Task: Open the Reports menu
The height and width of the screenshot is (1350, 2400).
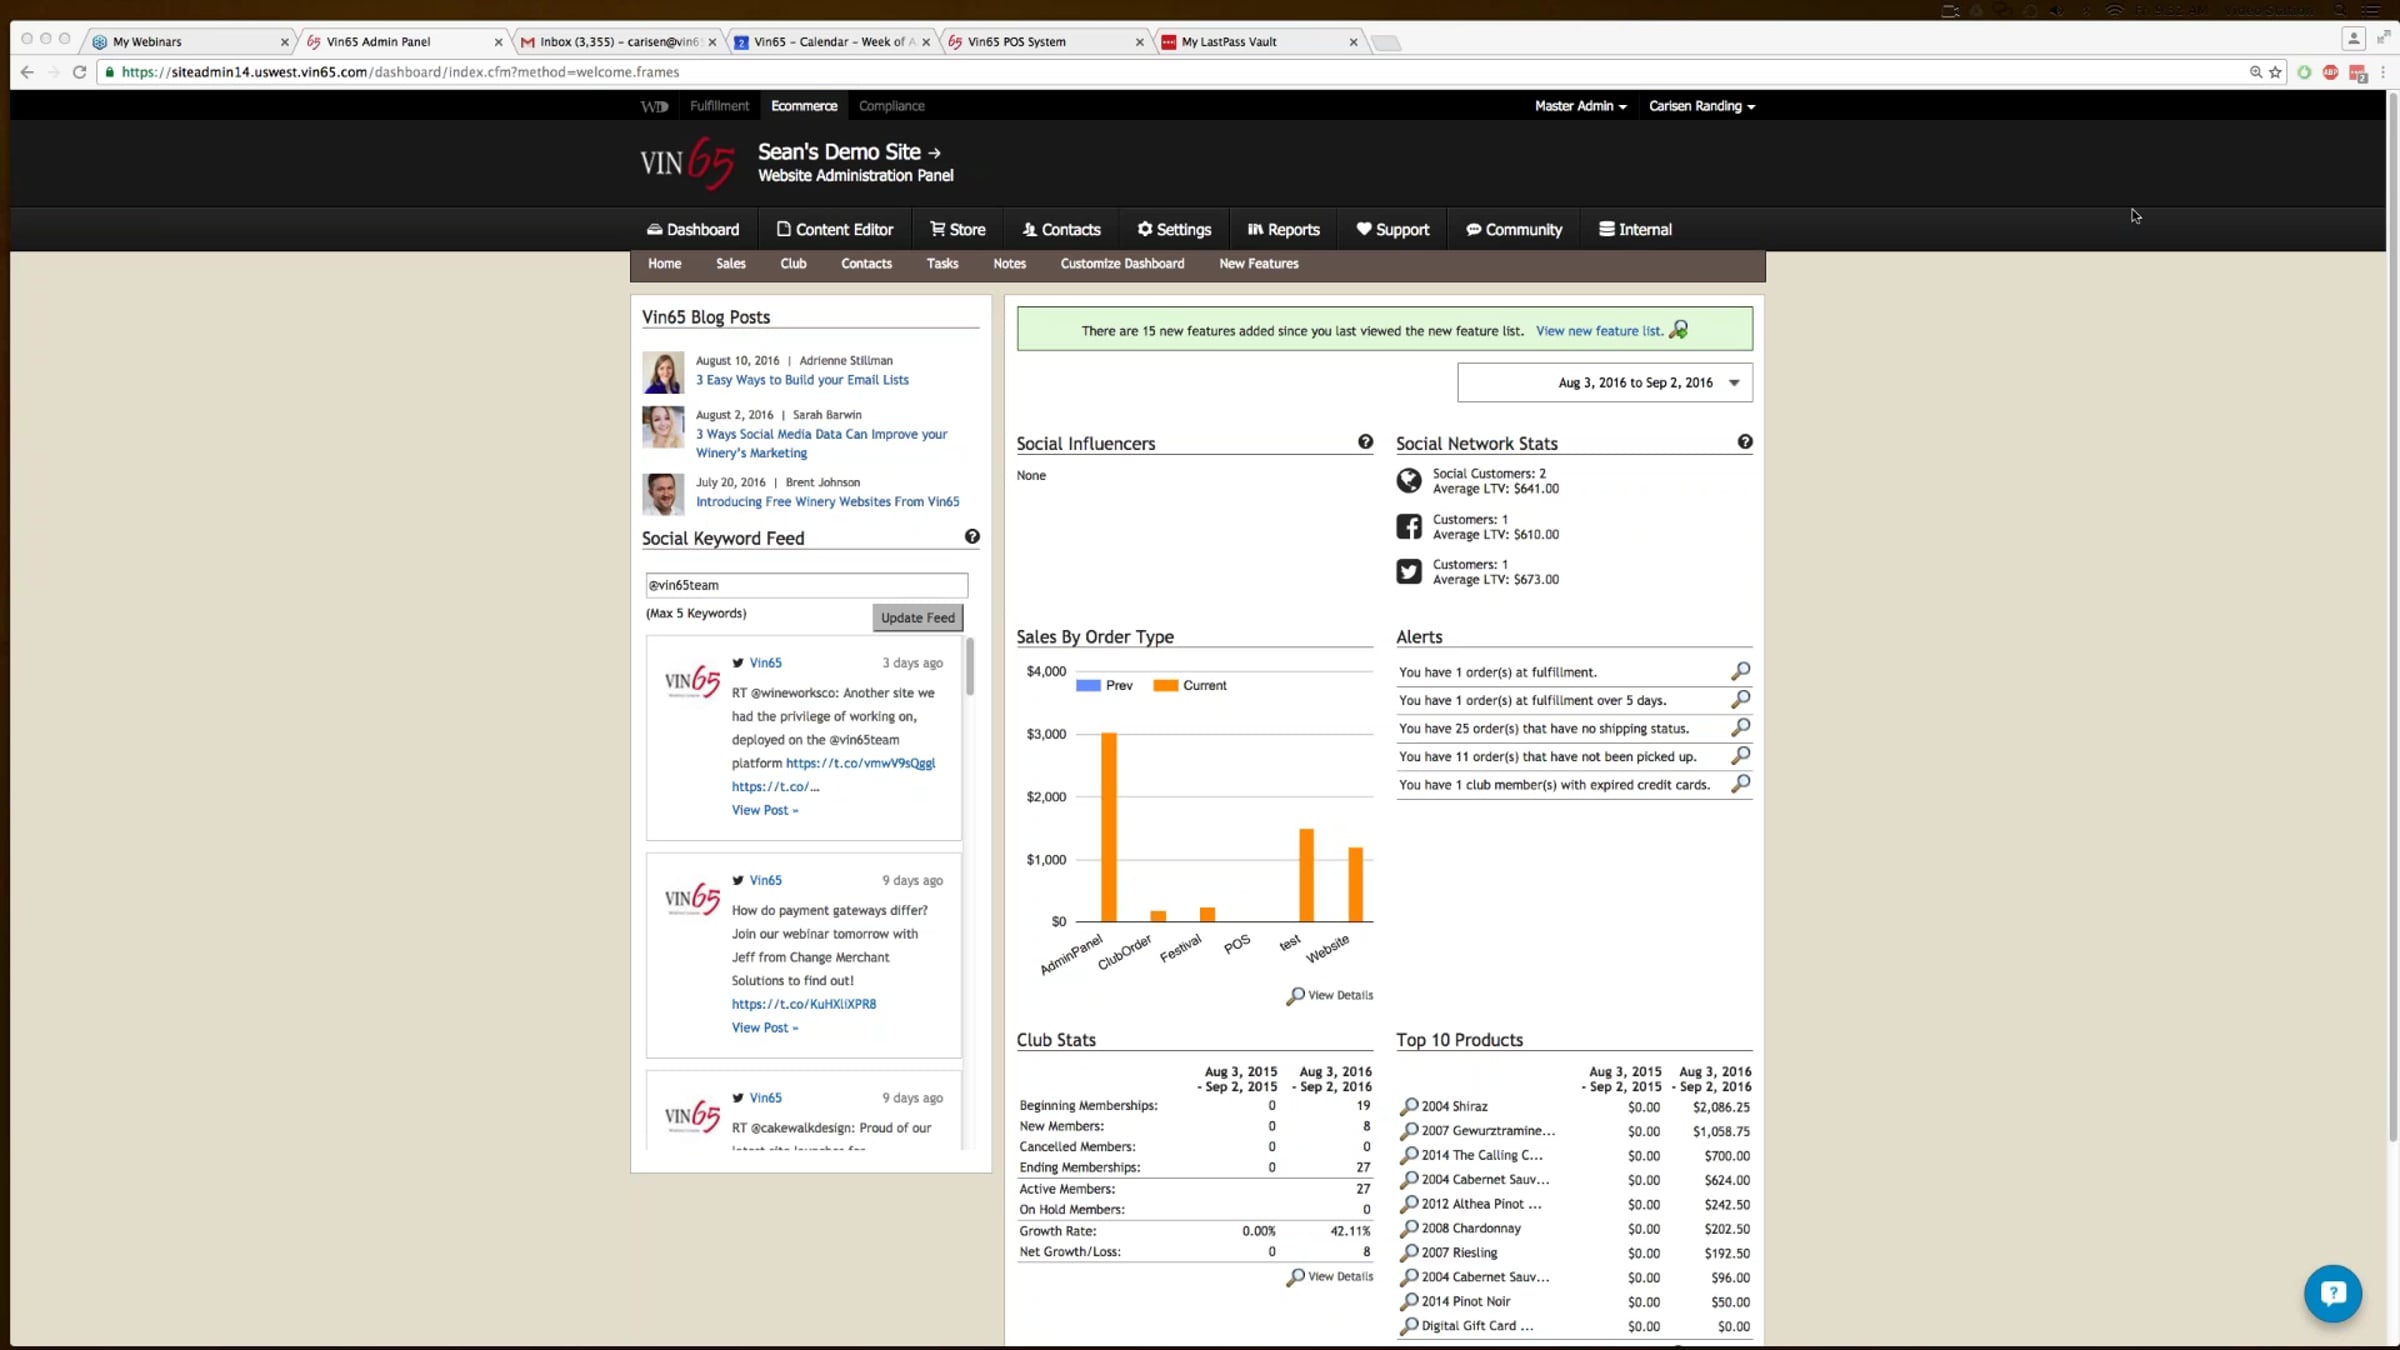Action: point(1283,229)
